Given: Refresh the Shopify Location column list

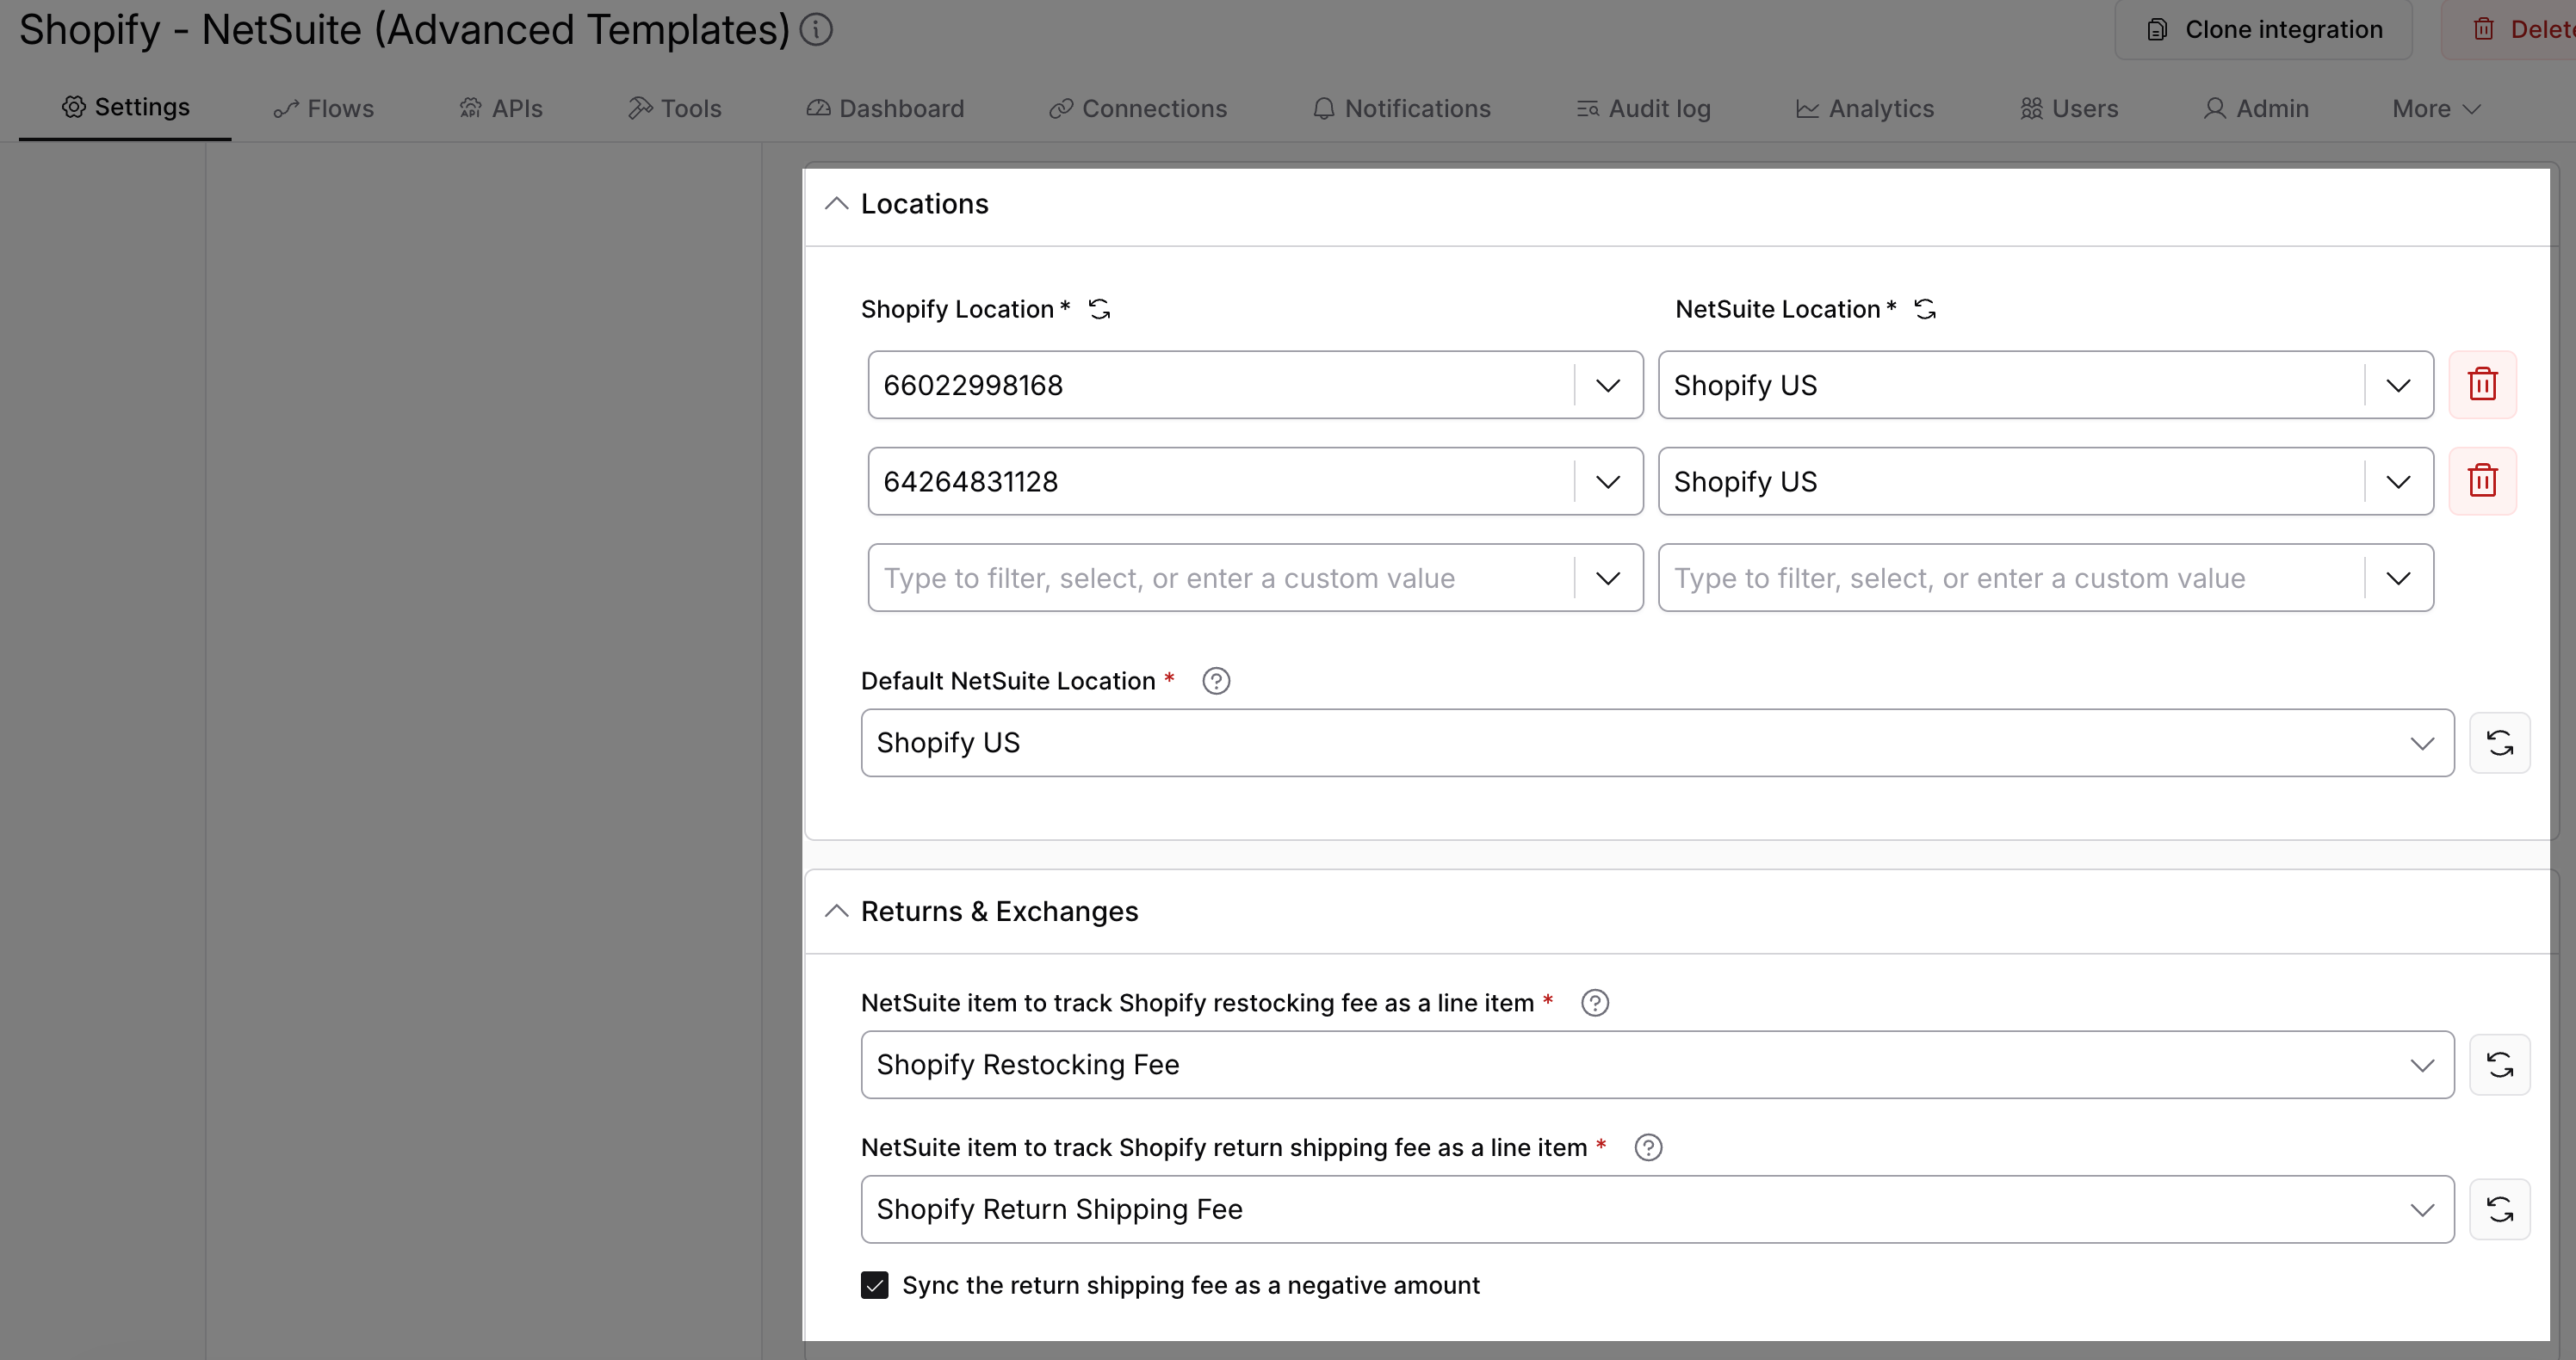Looking at the screenshot, I should 1099,309.
